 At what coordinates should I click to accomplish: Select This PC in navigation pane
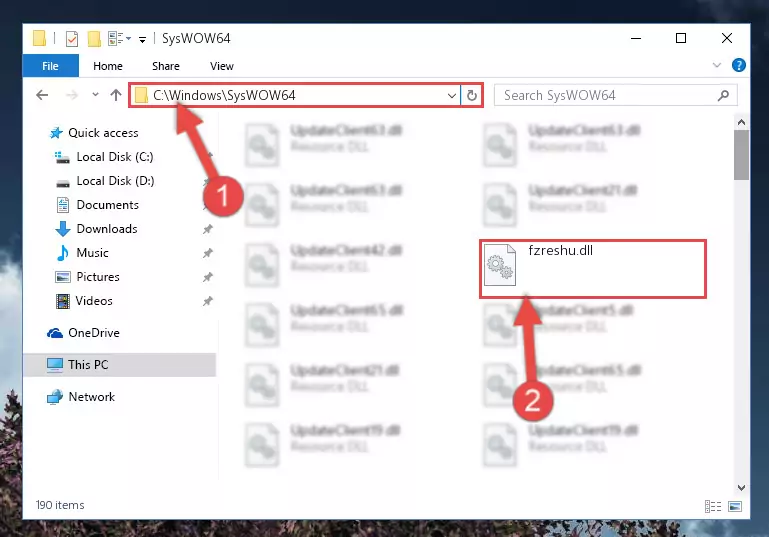point(119,365)
